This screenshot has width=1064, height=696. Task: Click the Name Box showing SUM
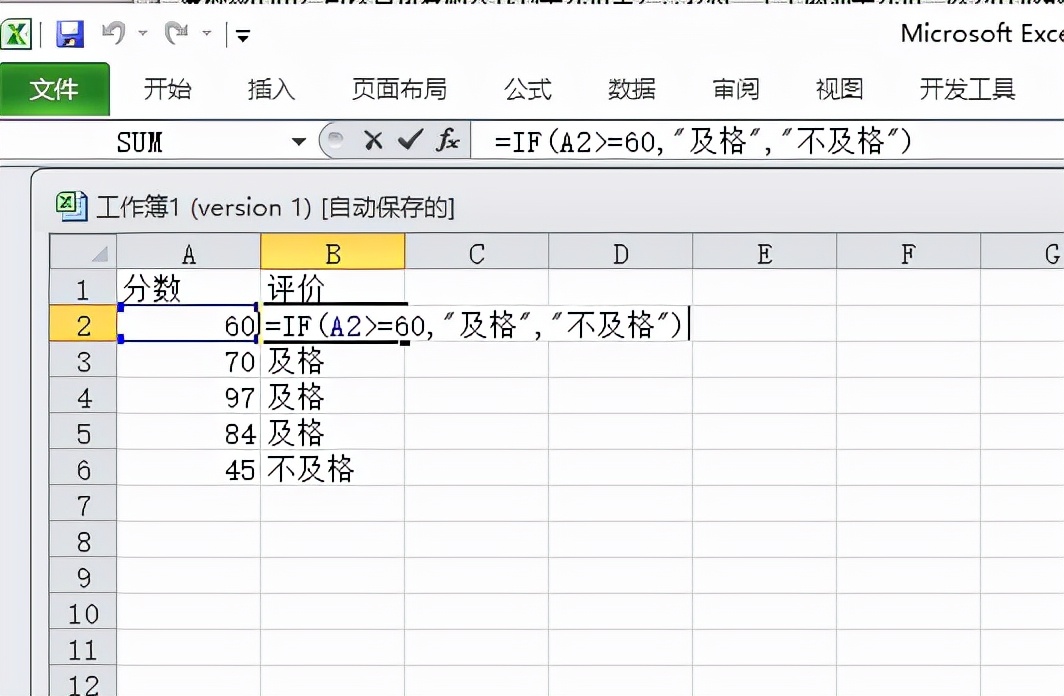[139, 142]
